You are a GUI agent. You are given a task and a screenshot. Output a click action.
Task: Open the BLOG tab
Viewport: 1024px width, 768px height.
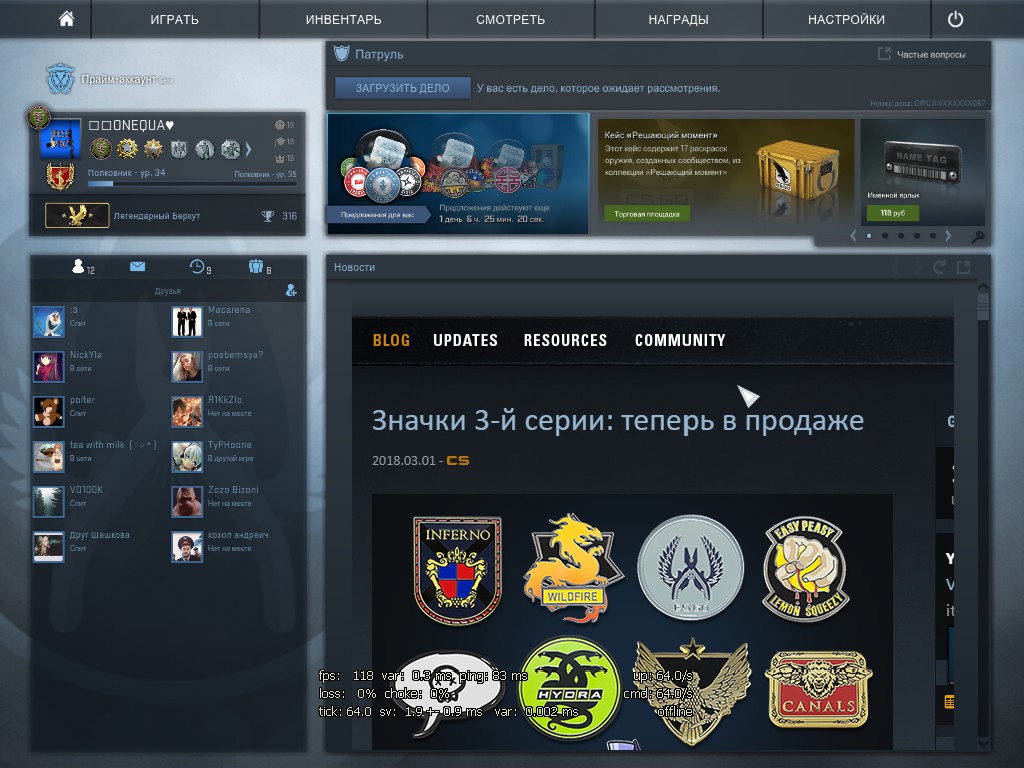[391, 340]
